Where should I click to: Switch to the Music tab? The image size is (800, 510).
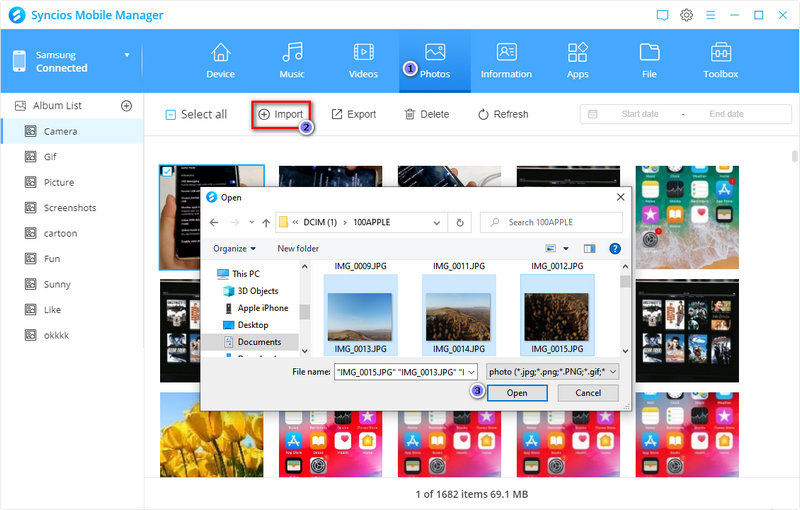click(x=292, y=61)
